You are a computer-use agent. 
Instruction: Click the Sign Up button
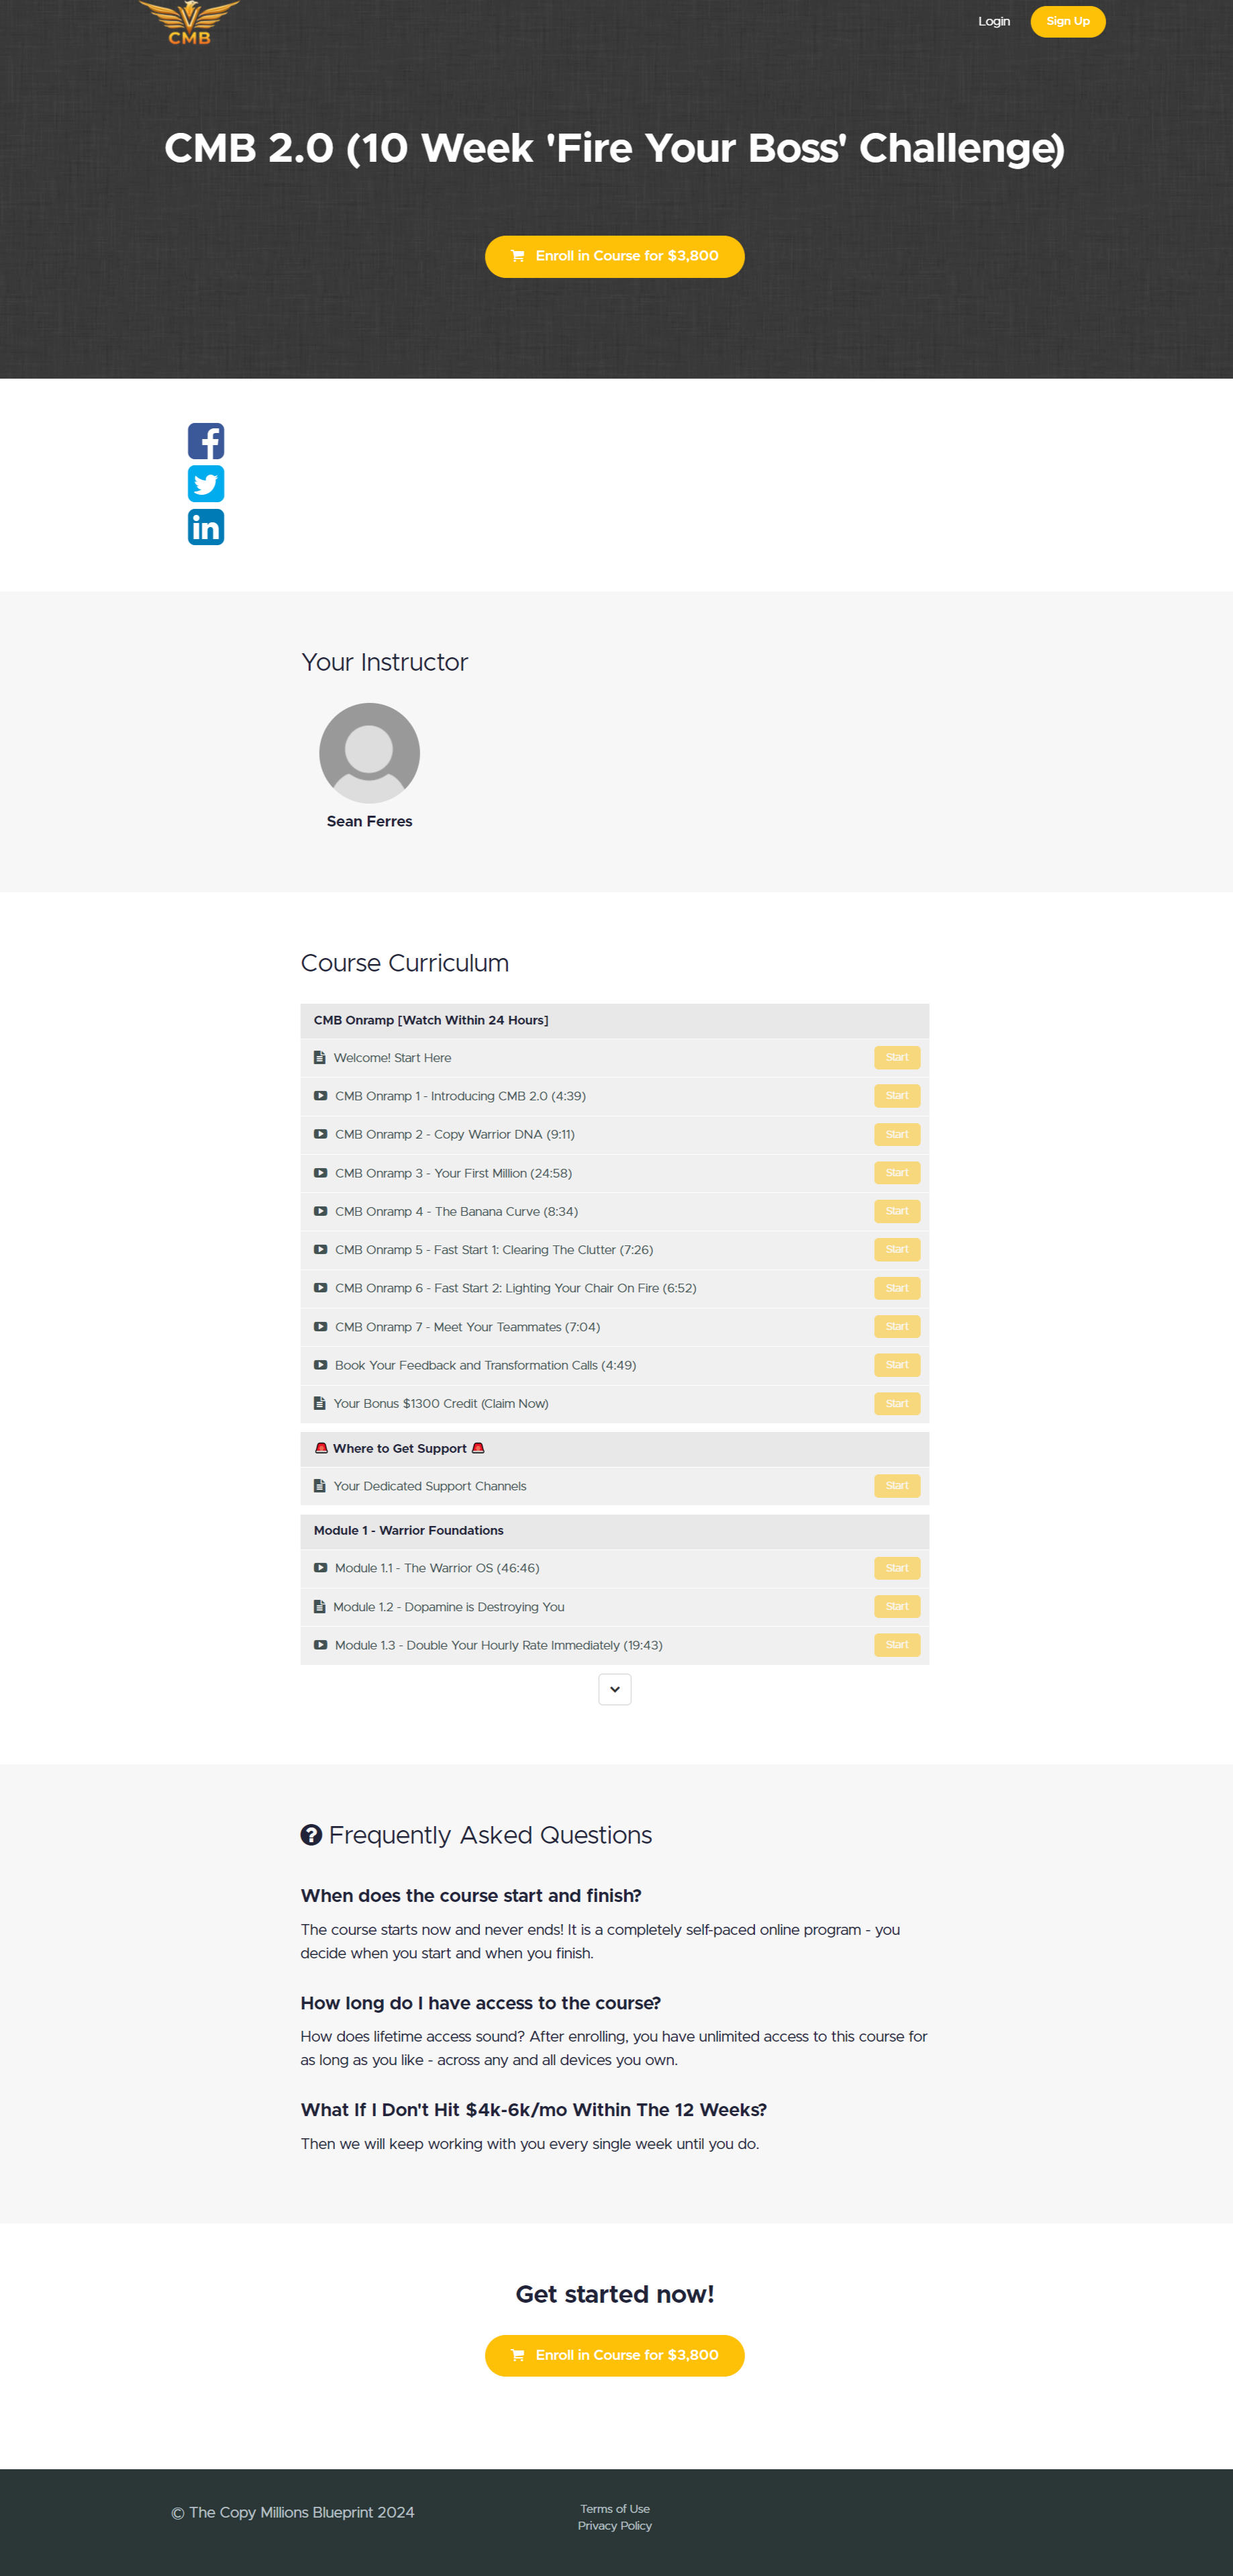coord(1068,22)
